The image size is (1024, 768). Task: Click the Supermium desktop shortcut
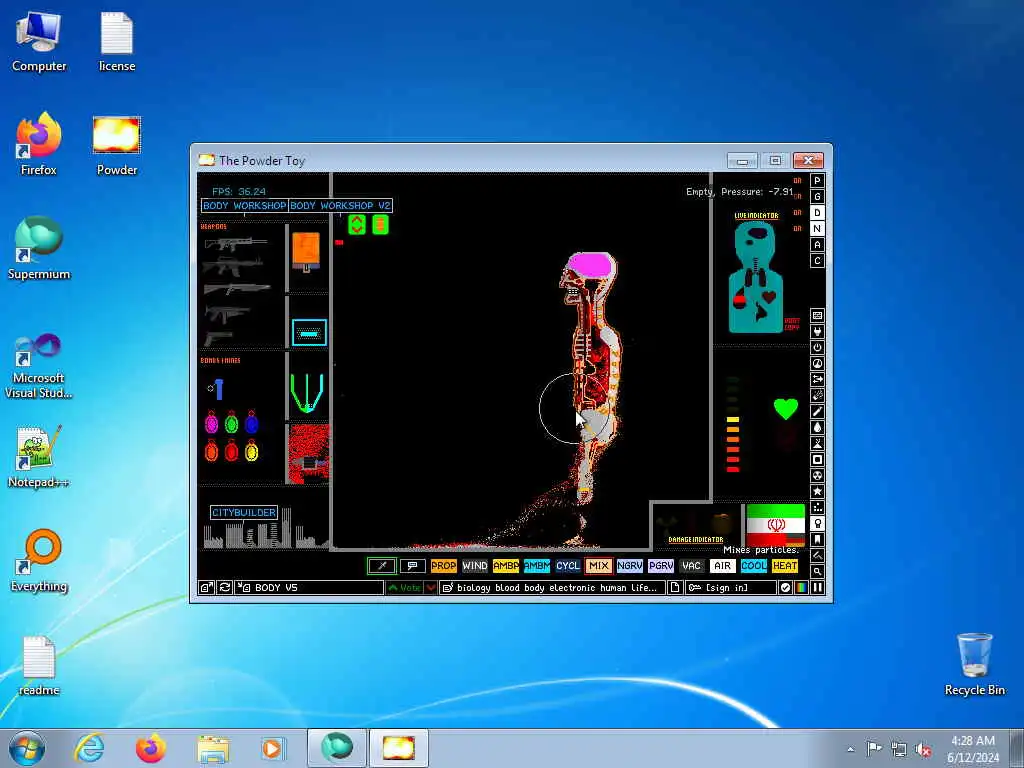pyautogui.click(x=39, y=249)
